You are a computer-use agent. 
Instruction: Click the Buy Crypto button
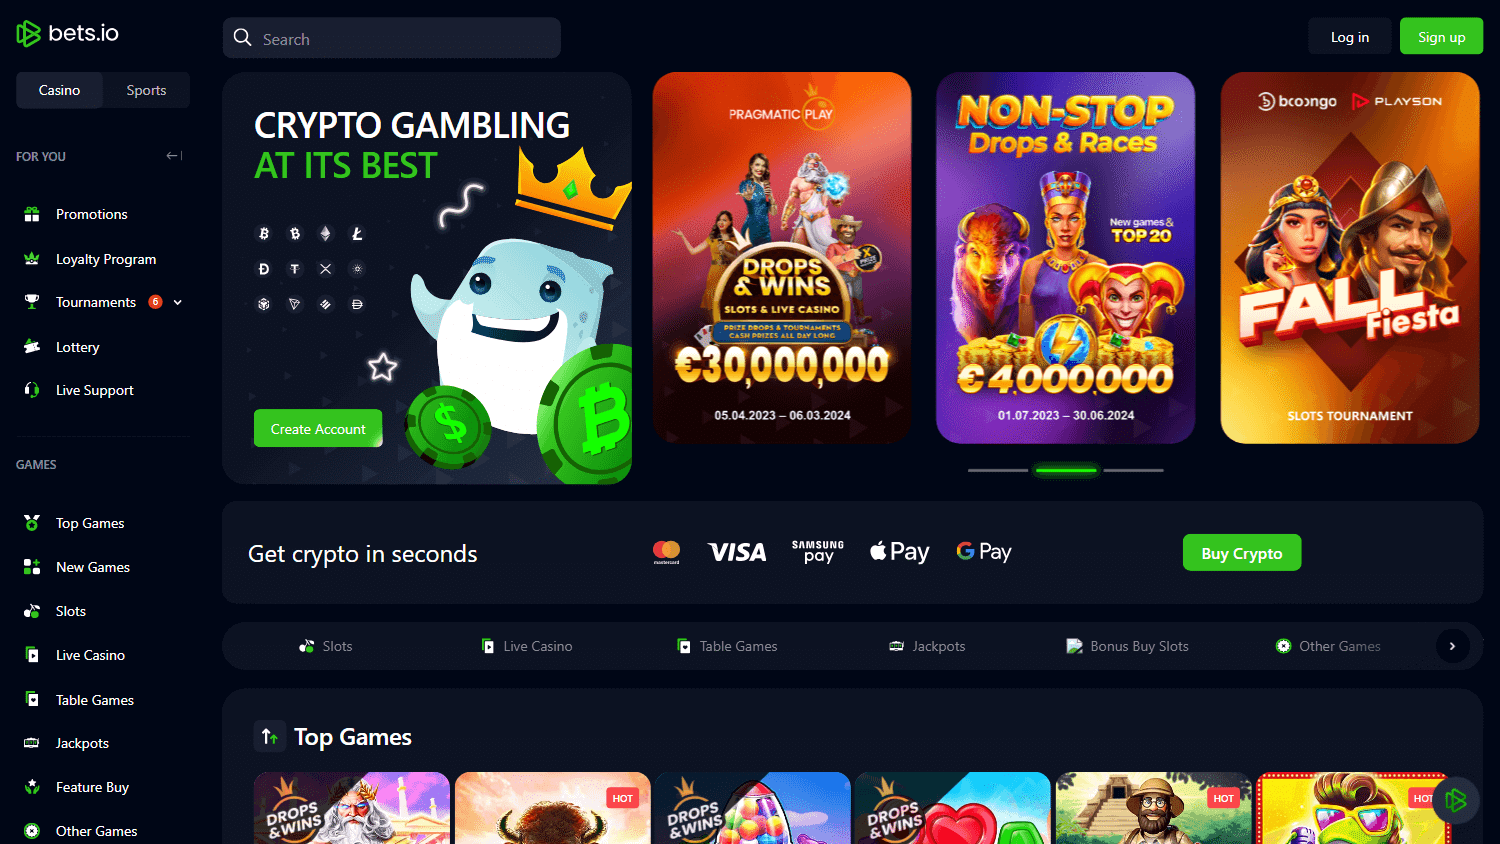click(x=1242, y=553)
